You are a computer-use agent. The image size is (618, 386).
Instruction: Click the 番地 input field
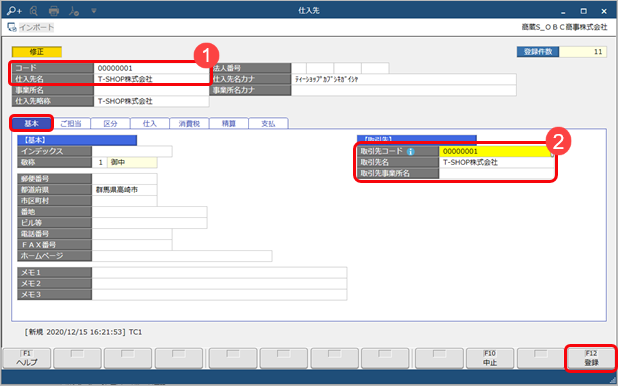click(x=149, y=212)
